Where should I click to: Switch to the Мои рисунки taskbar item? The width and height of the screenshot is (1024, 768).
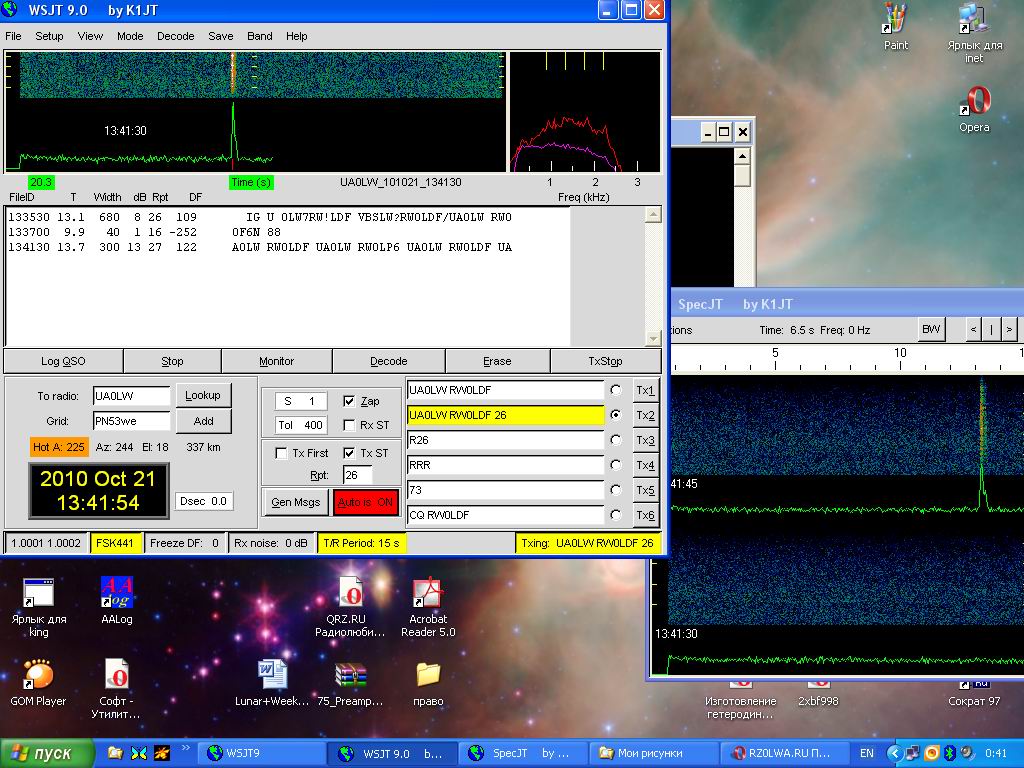coord(653,753)
